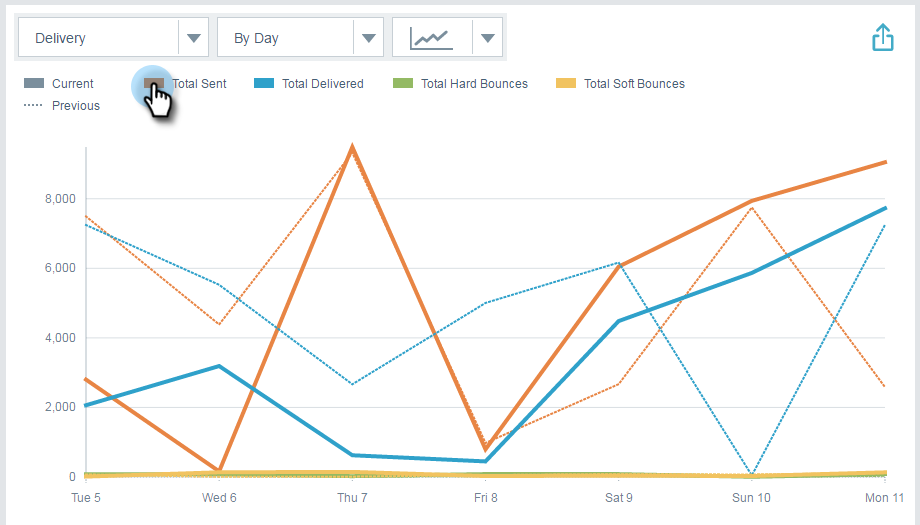
Task: Click the Total Sent legend label
Action: tap(199, 84)
